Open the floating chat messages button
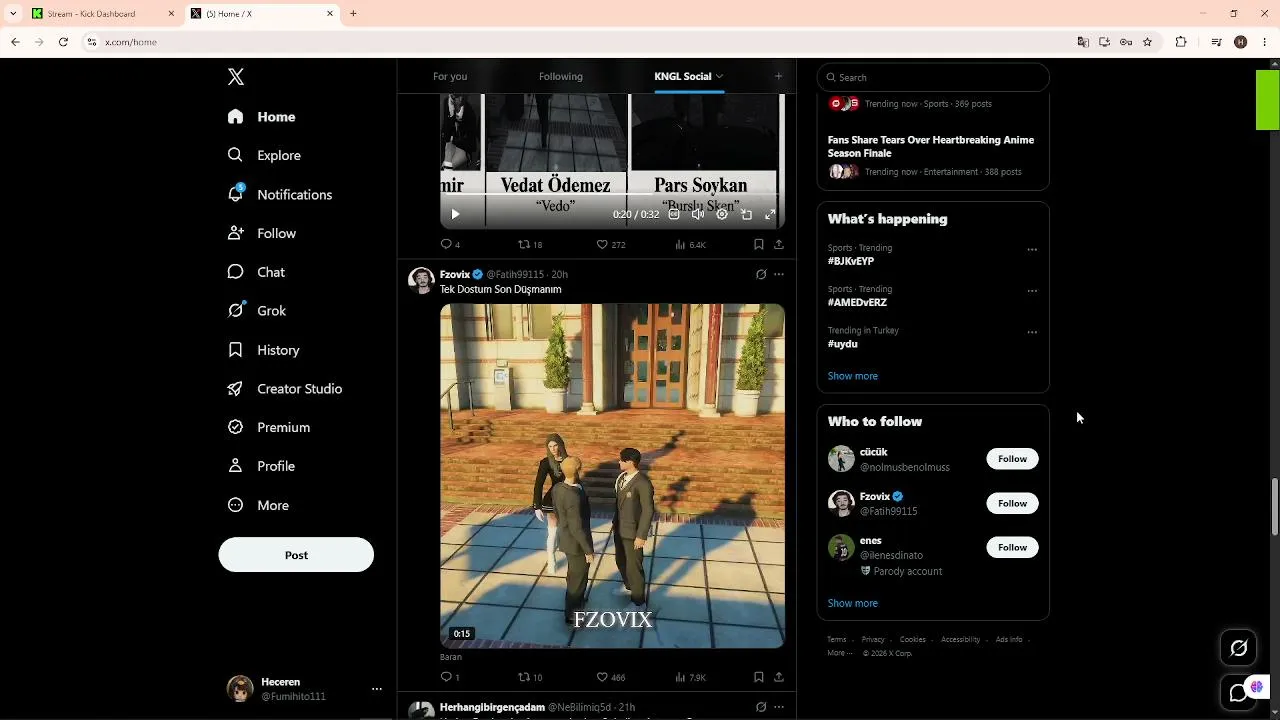This screenshot has height=720, width=1280. coord(1239,692)
